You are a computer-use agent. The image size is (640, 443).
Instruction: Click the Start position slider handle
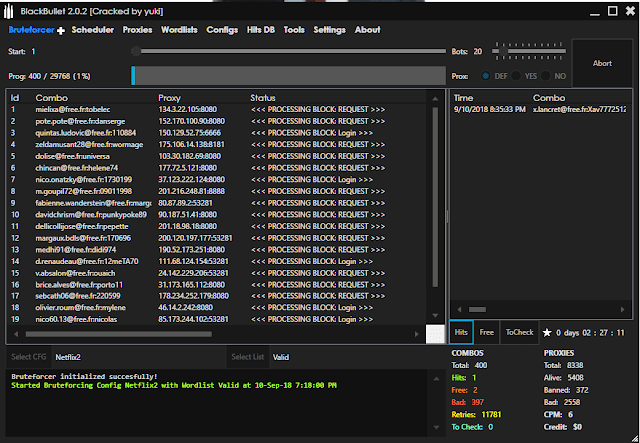[x=136, y=51]
